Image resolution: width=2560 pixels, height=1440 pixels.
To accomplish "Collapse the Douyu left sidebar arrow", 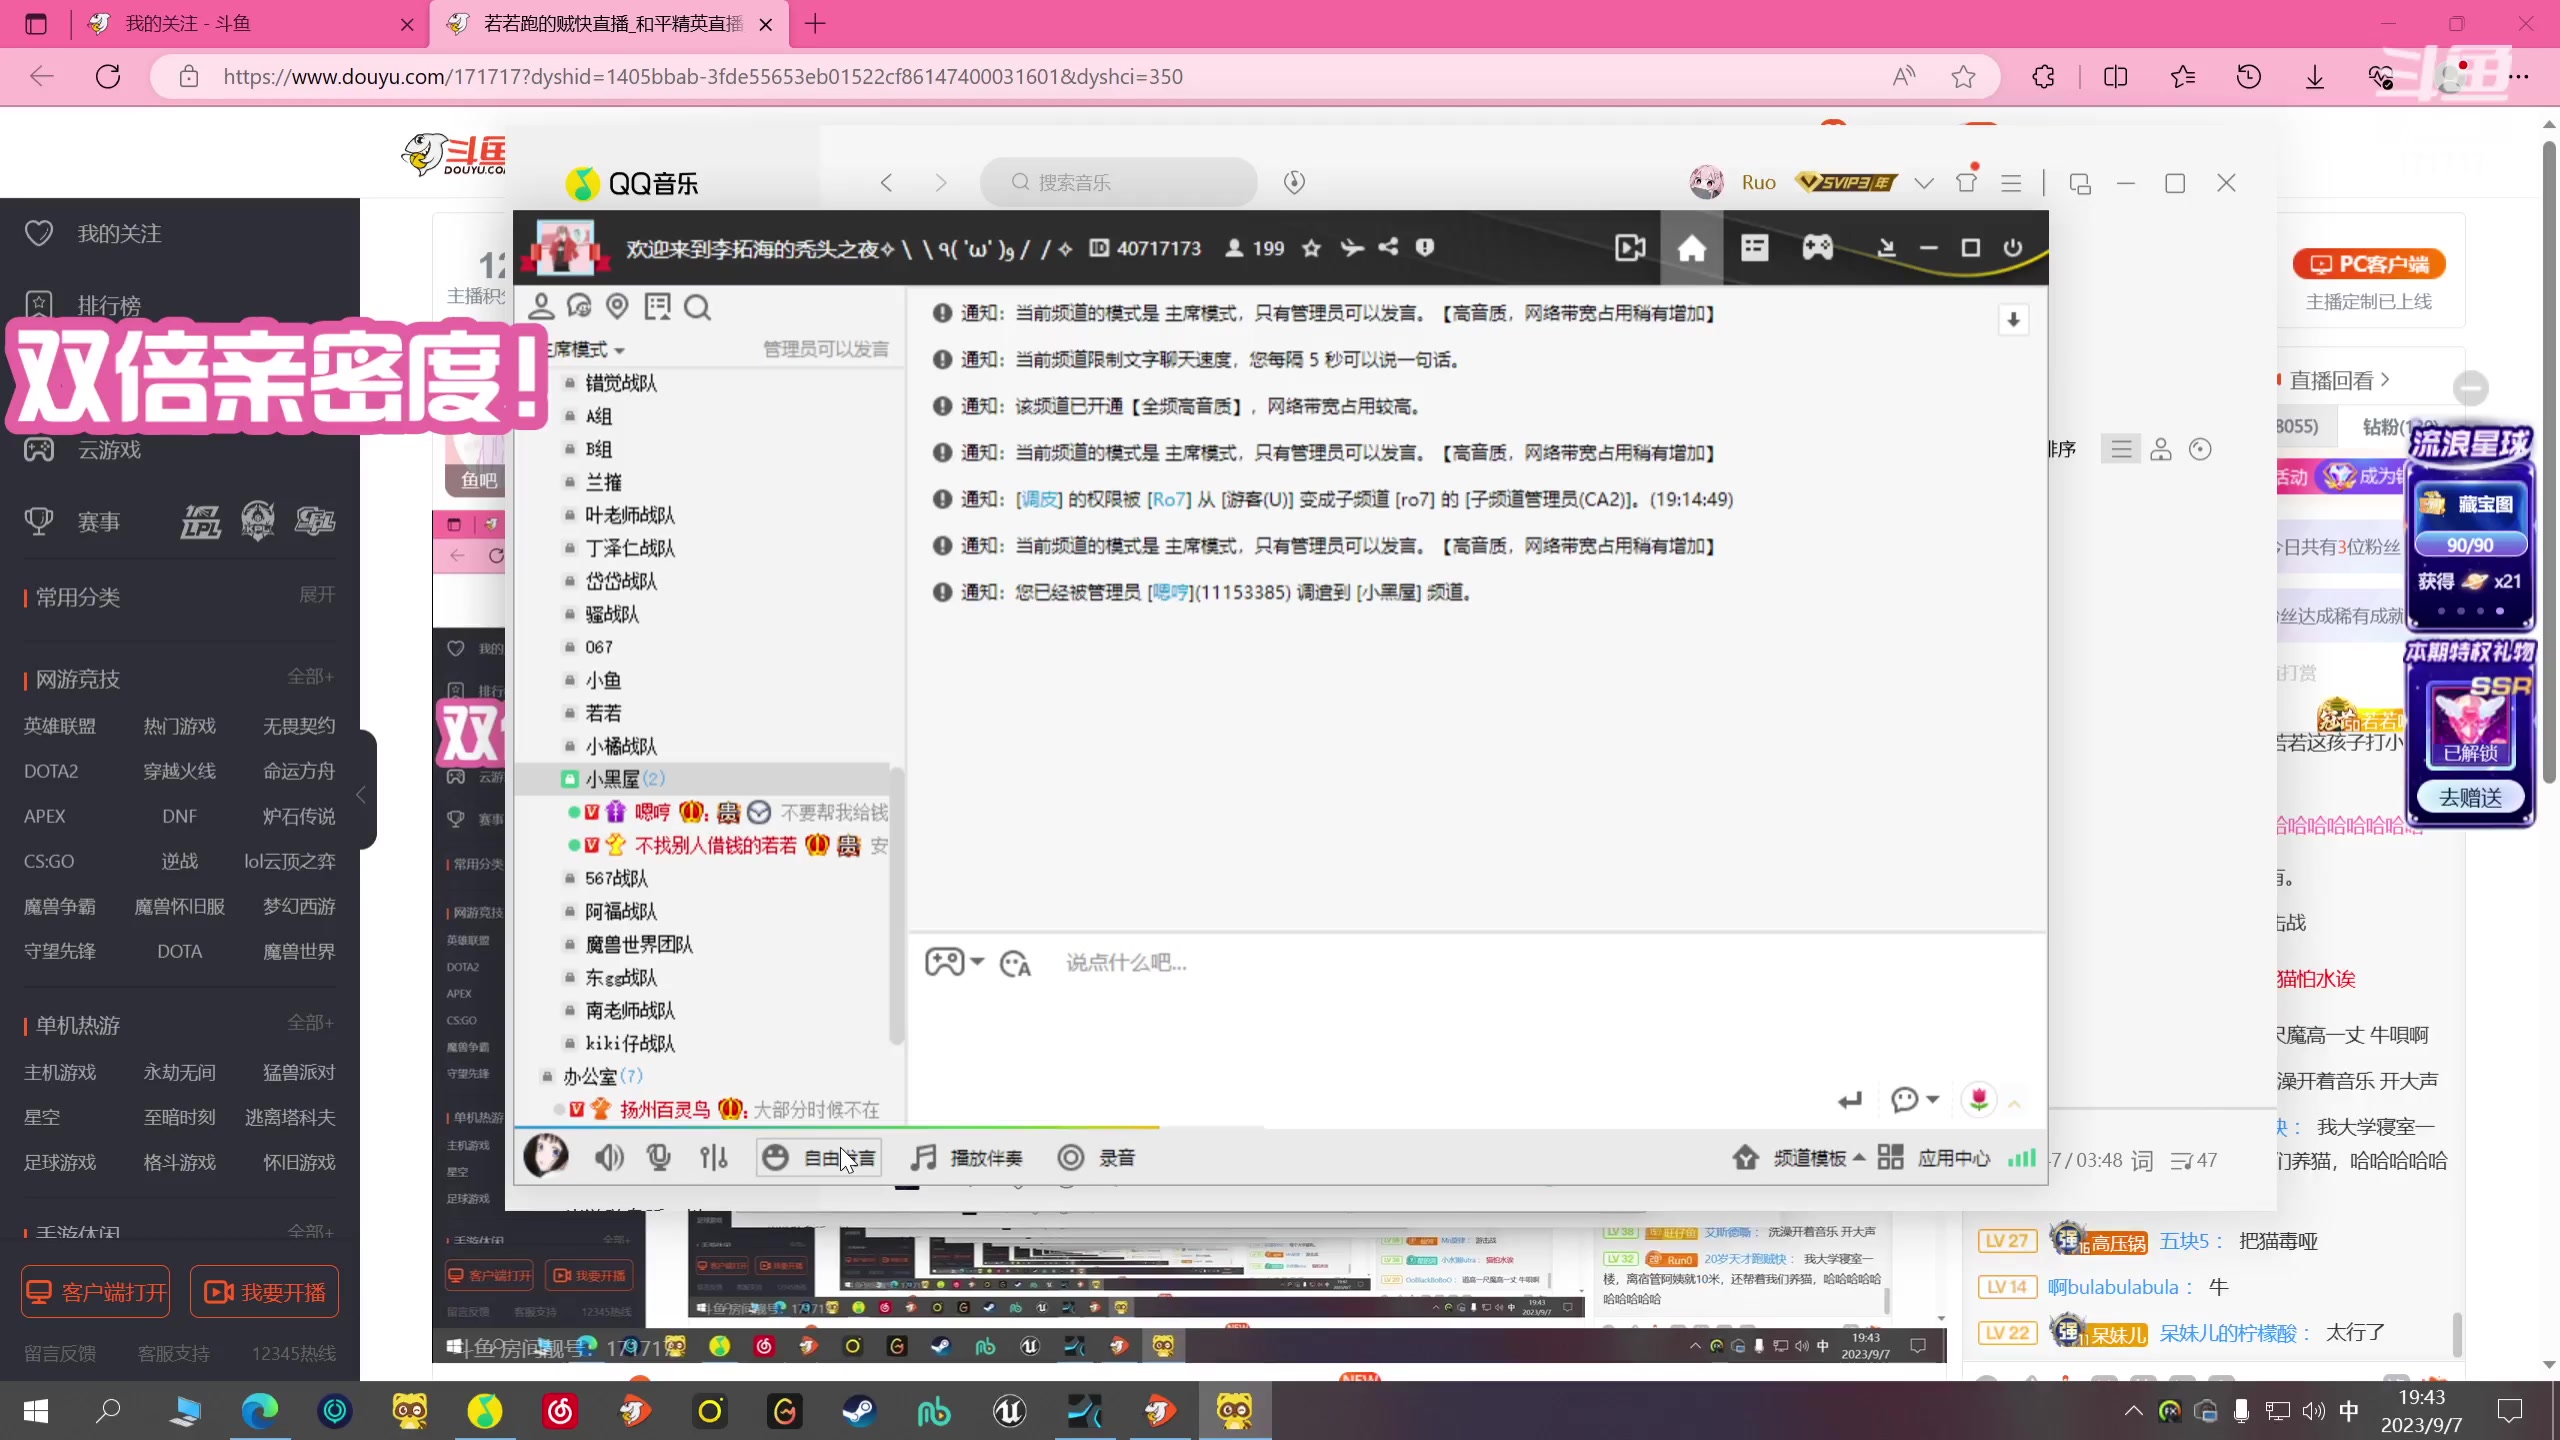I will 362,795.
